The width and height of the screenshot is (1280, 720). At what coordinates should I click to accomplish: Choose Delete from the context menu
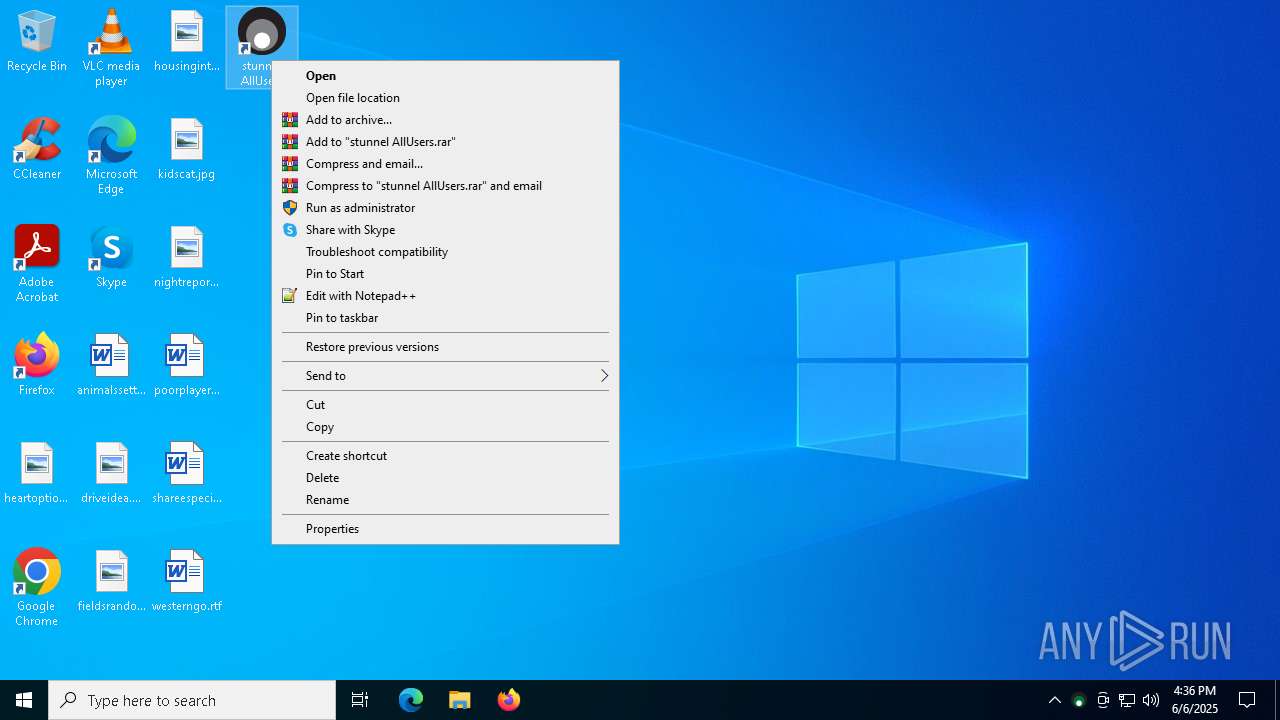[445, 478]
